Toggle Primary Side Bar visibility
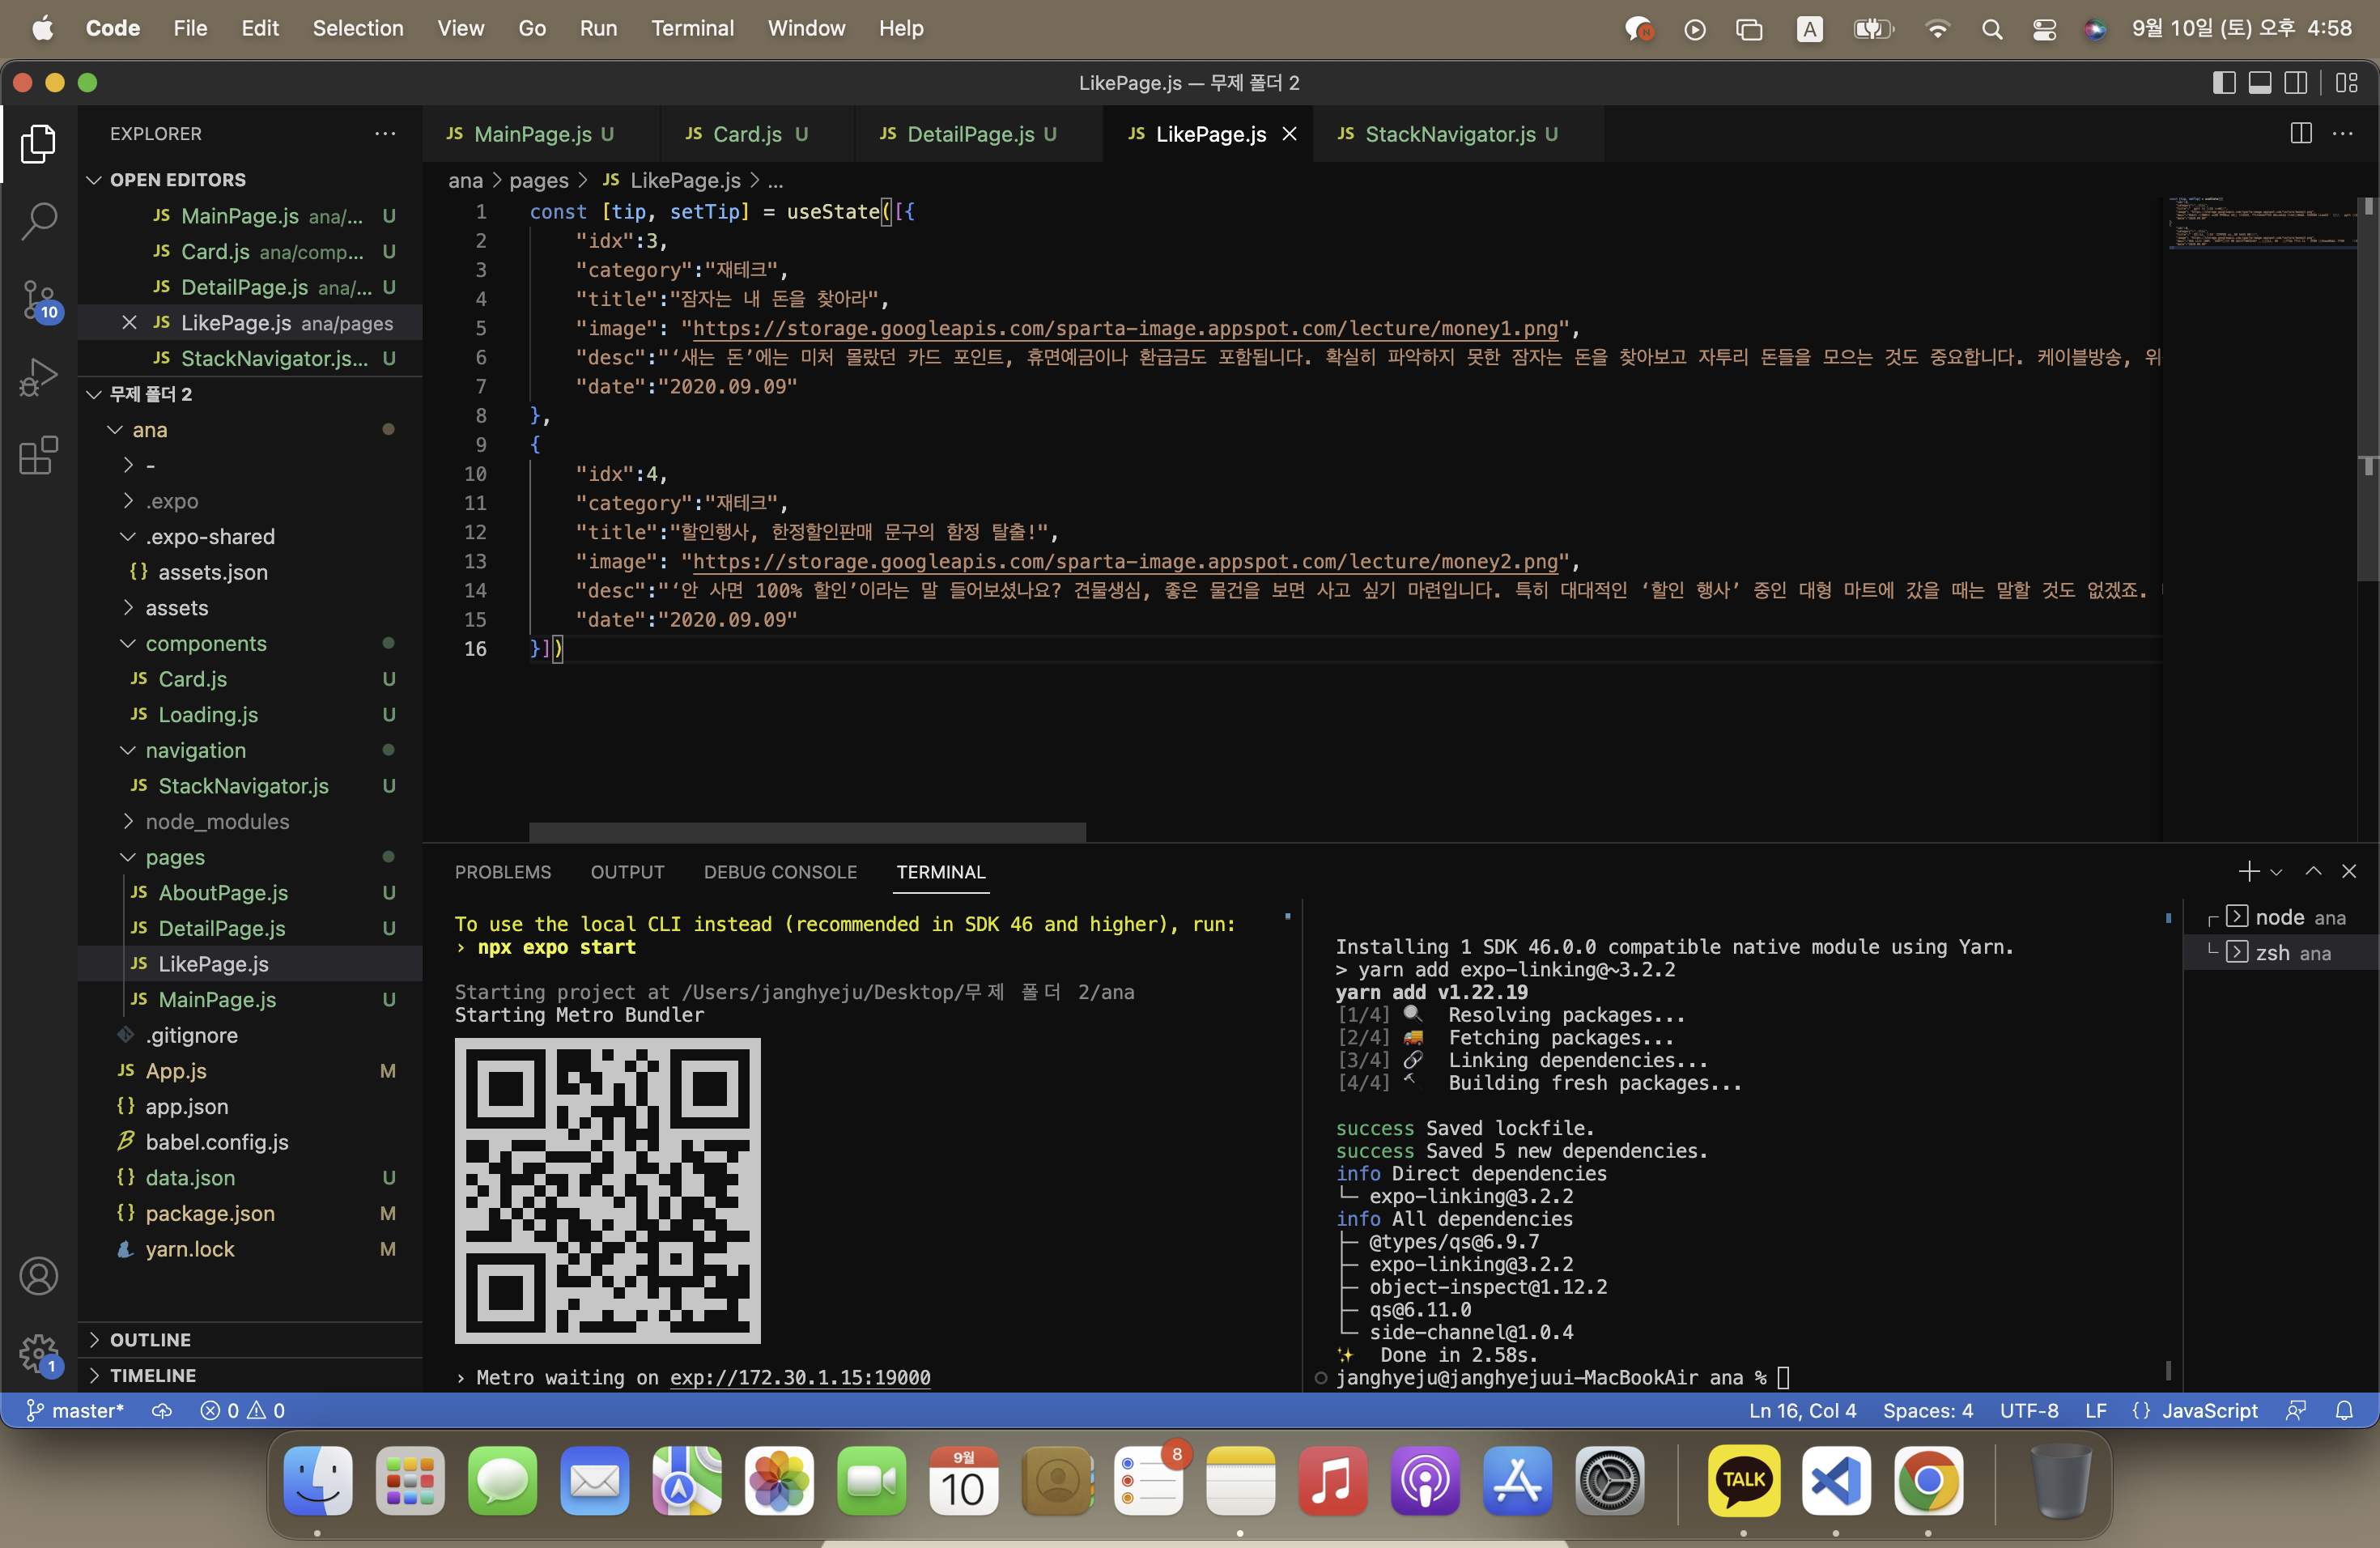Viewport: 2380px width, 1548px height. [2223, 83]
